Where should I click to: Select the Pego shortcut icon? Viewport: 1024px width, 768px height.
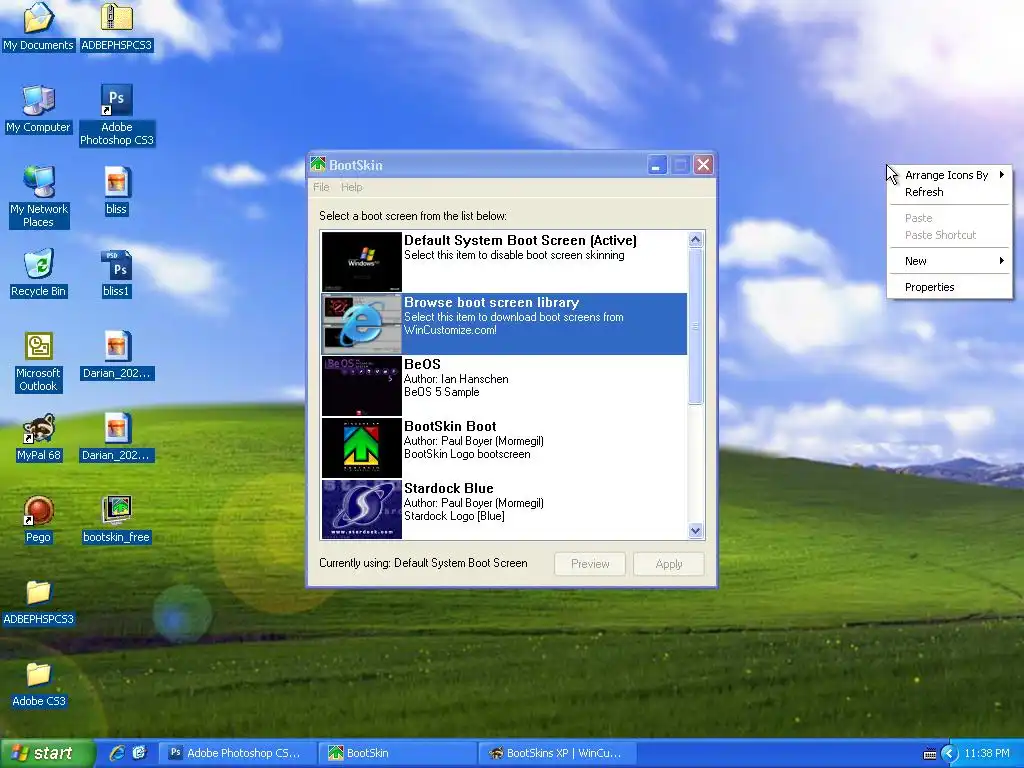(39, 520)
